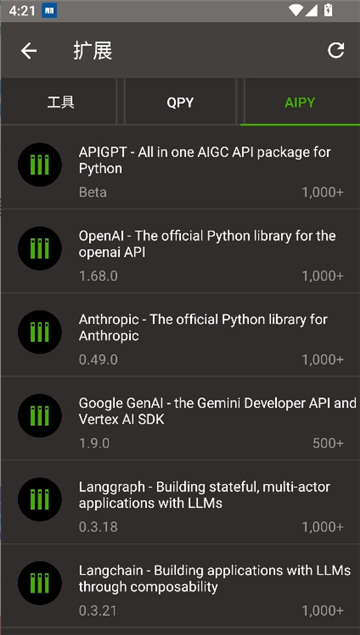Switch to the QPY tab

(x=180, y=102)
